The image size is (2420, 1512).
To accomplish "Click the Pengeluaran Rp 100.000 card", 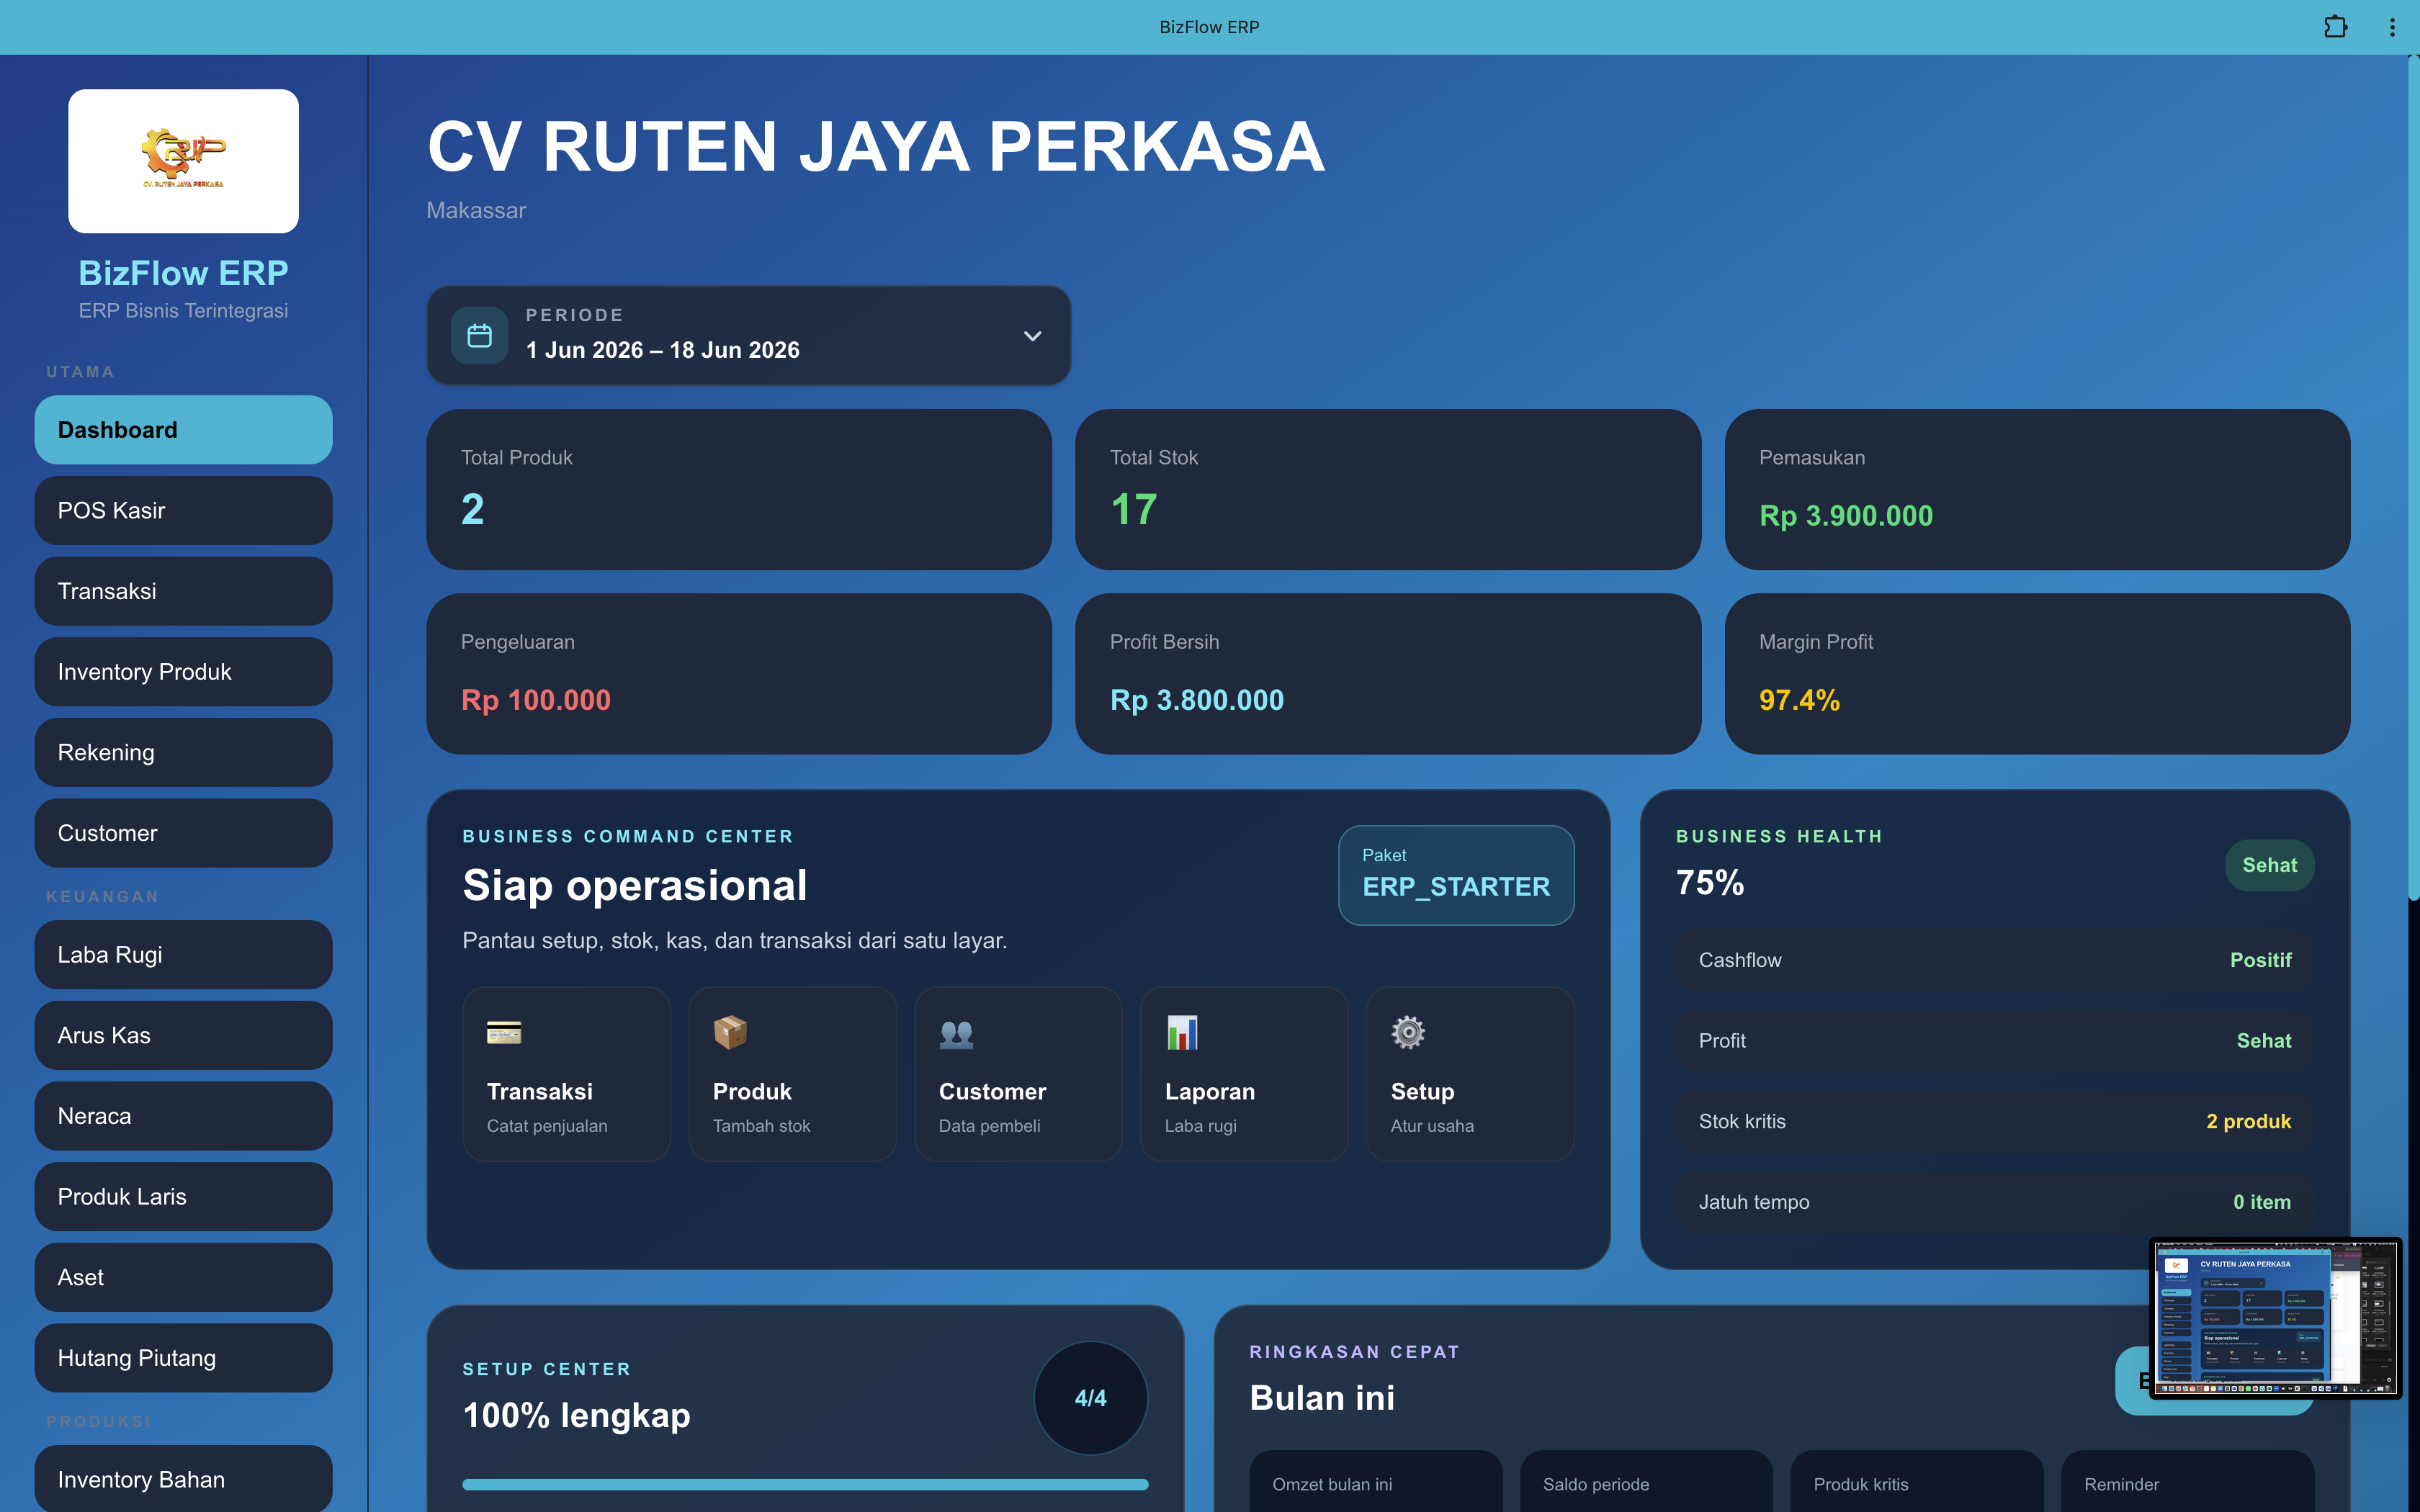I will pos(738,674).
